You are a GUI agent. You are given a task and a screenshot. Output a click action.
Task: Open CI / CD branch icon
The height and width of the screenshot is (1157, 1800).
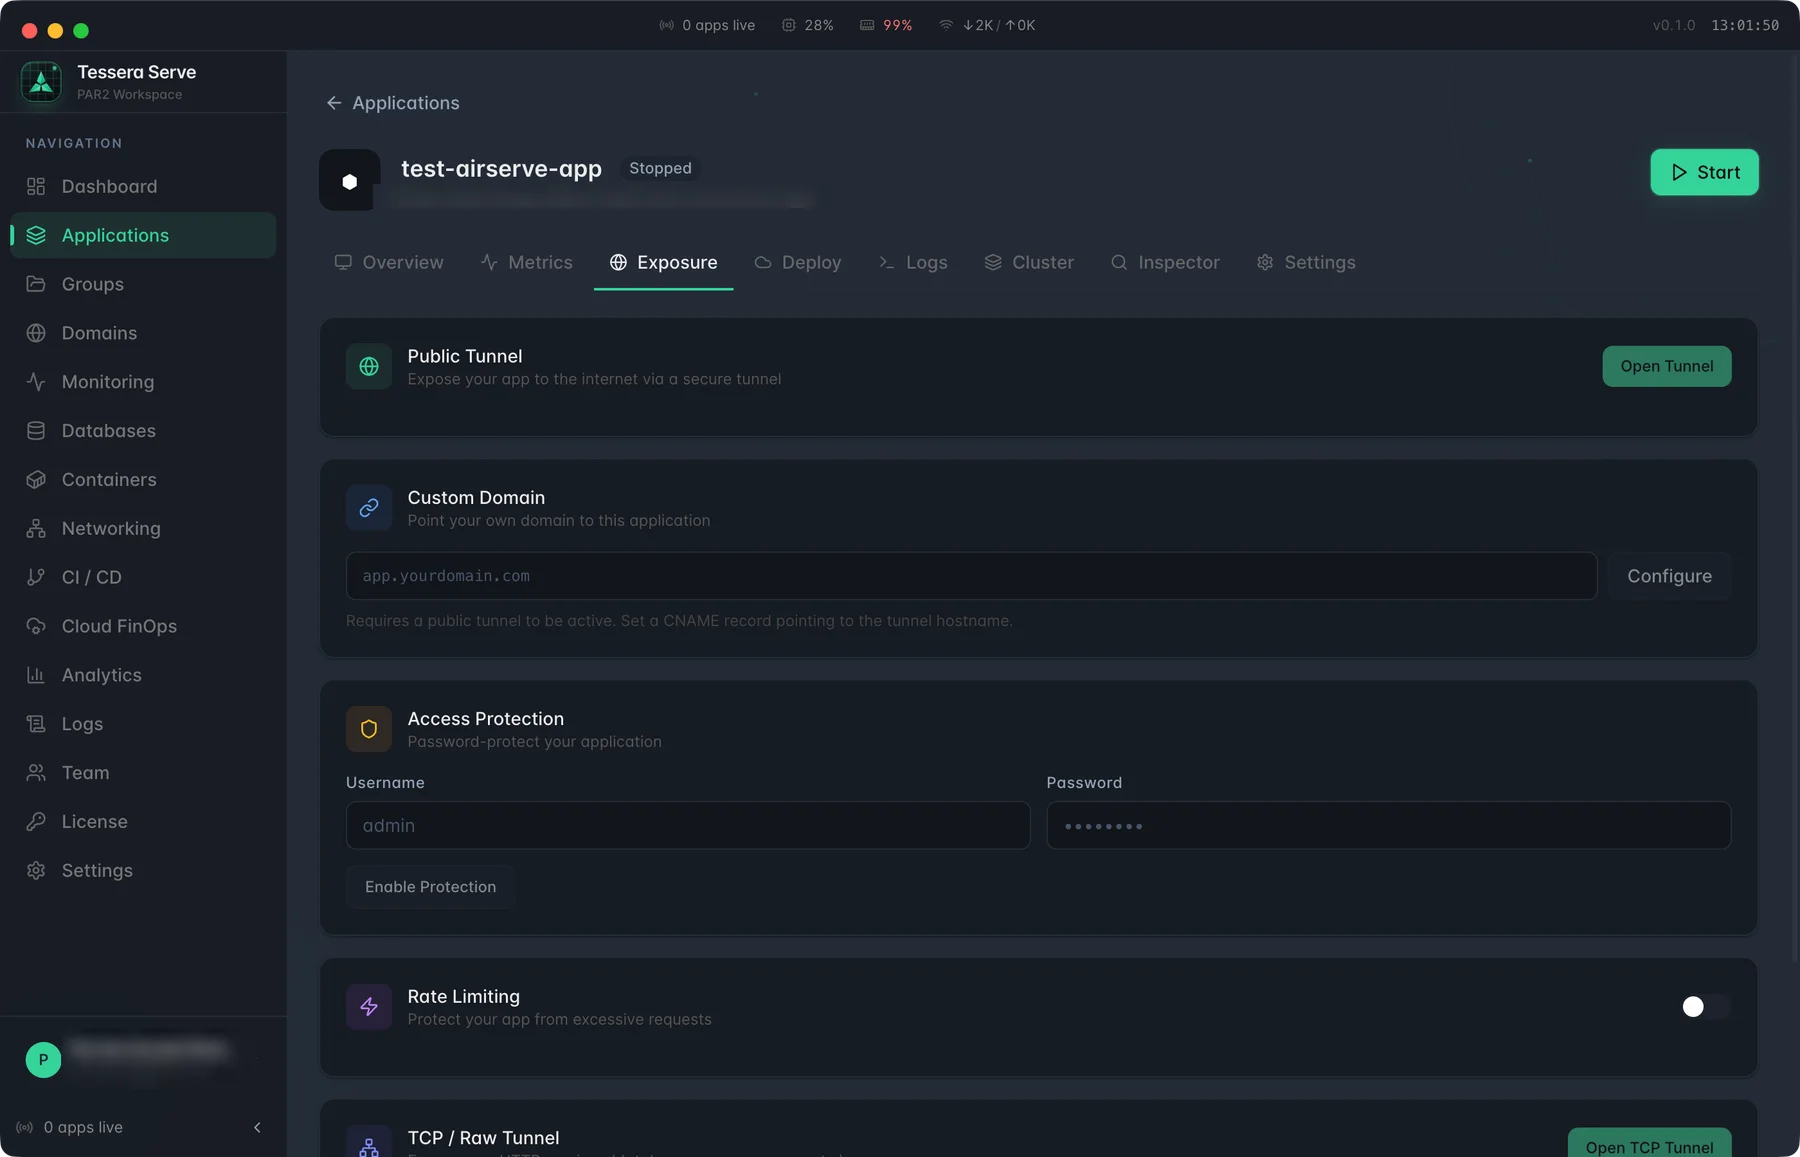tap(36, 577)
